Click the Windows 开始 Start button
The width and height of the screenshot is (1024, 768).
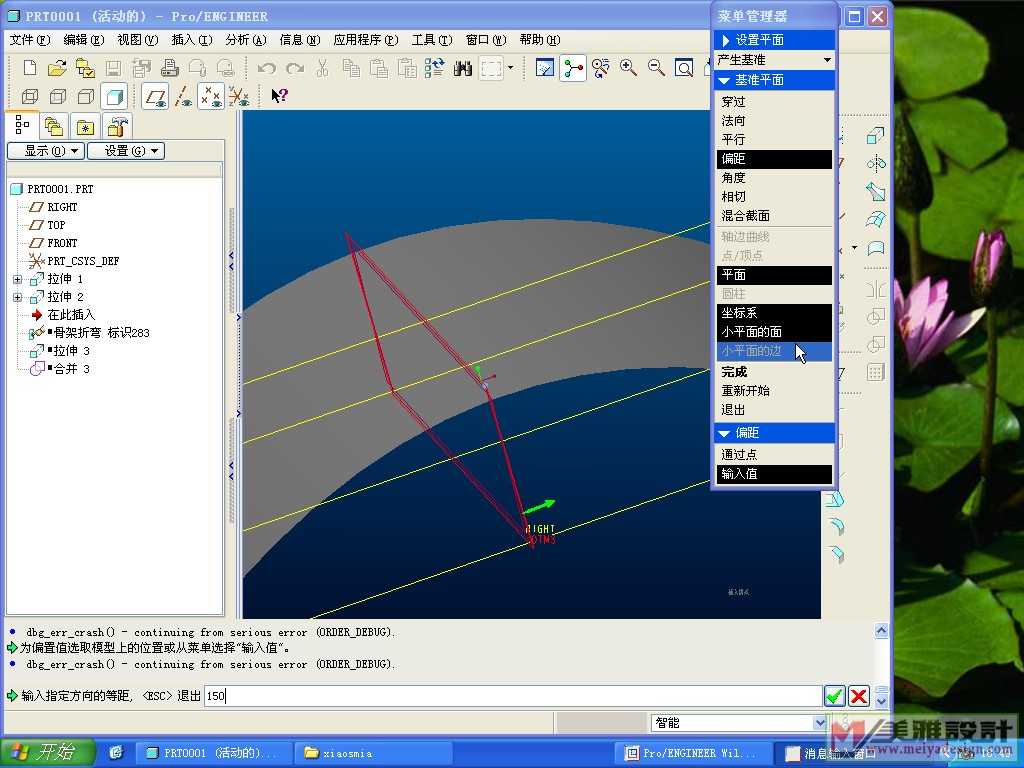pyautogui.click(x=48, y=752)
